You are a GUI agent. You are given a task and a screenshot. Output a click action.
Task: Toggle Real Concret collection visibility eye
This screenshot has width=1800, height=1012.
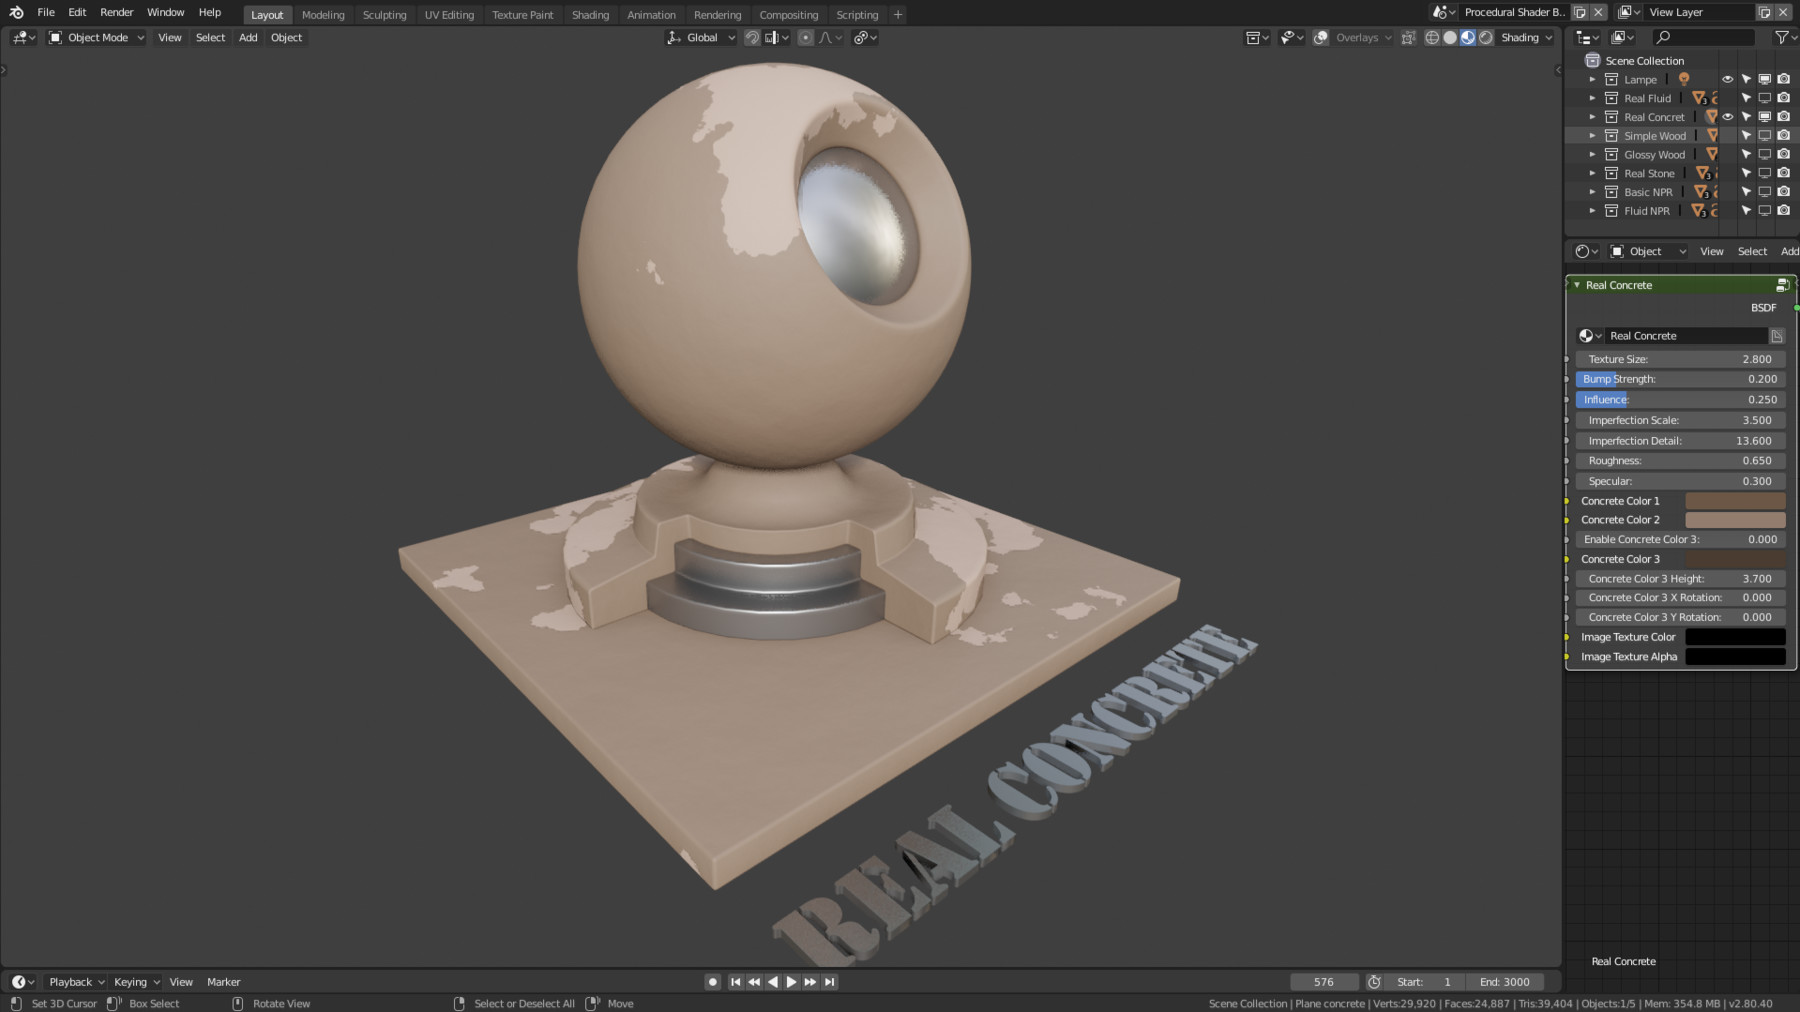tap(1727, 117)
